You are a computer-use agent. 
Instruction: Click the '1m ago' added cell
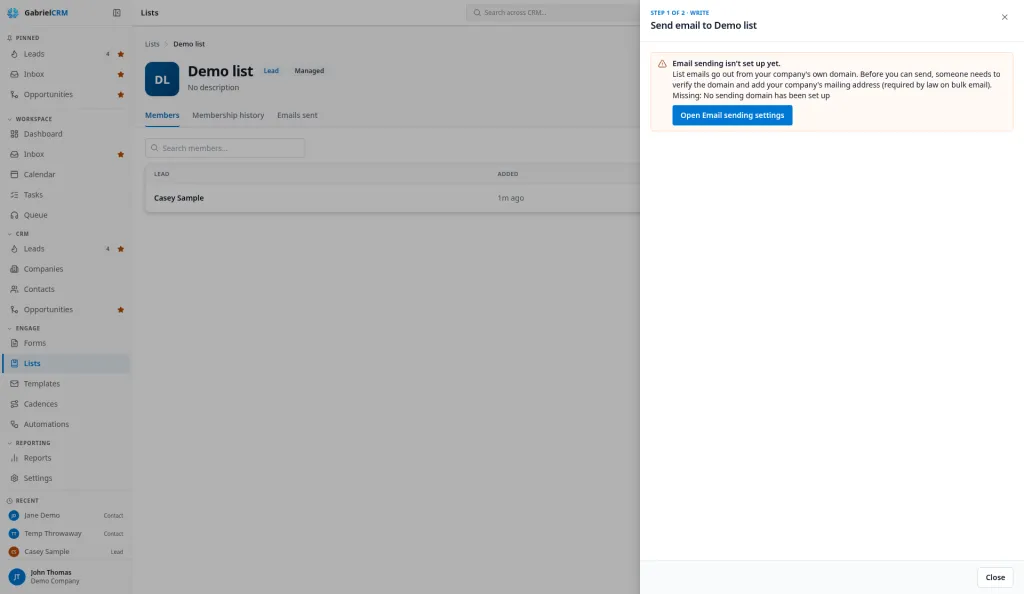511,198
